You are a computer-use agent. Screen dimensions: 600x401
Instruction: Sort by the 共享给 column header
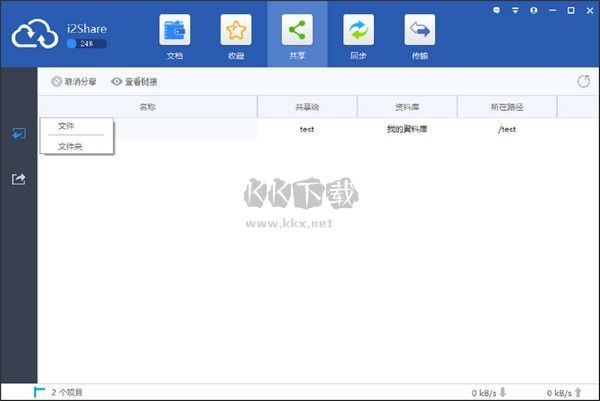(x=307, y=106)
